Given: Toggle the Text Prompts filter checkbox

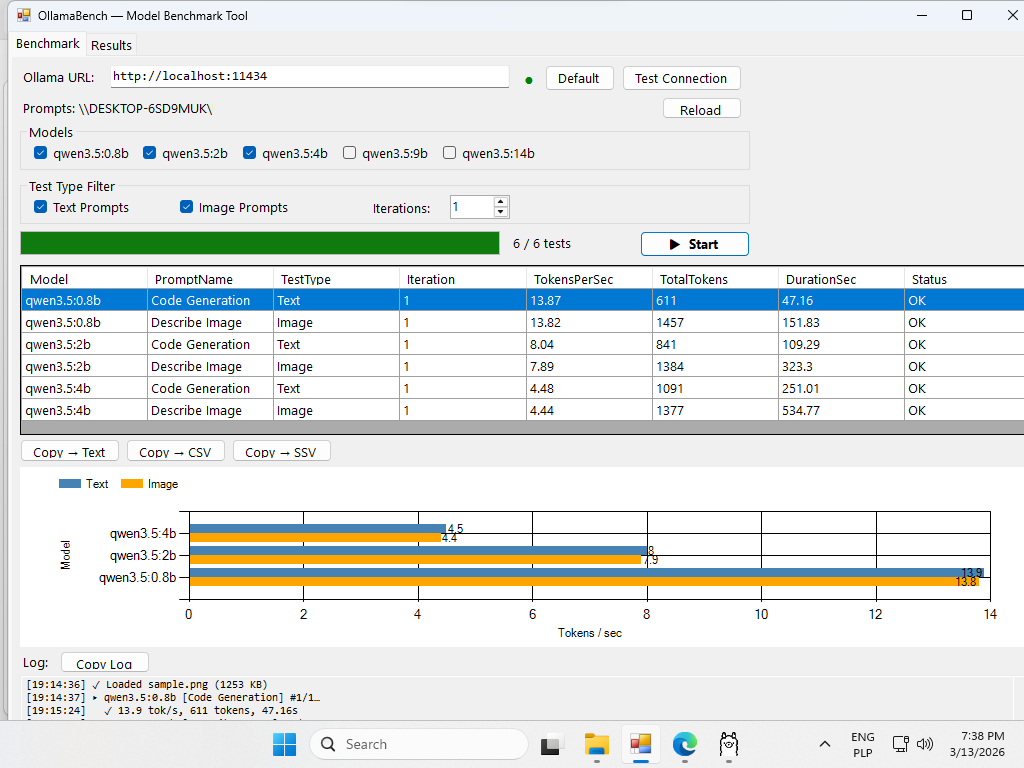Looking at the screenshot, I should (40, 206).
